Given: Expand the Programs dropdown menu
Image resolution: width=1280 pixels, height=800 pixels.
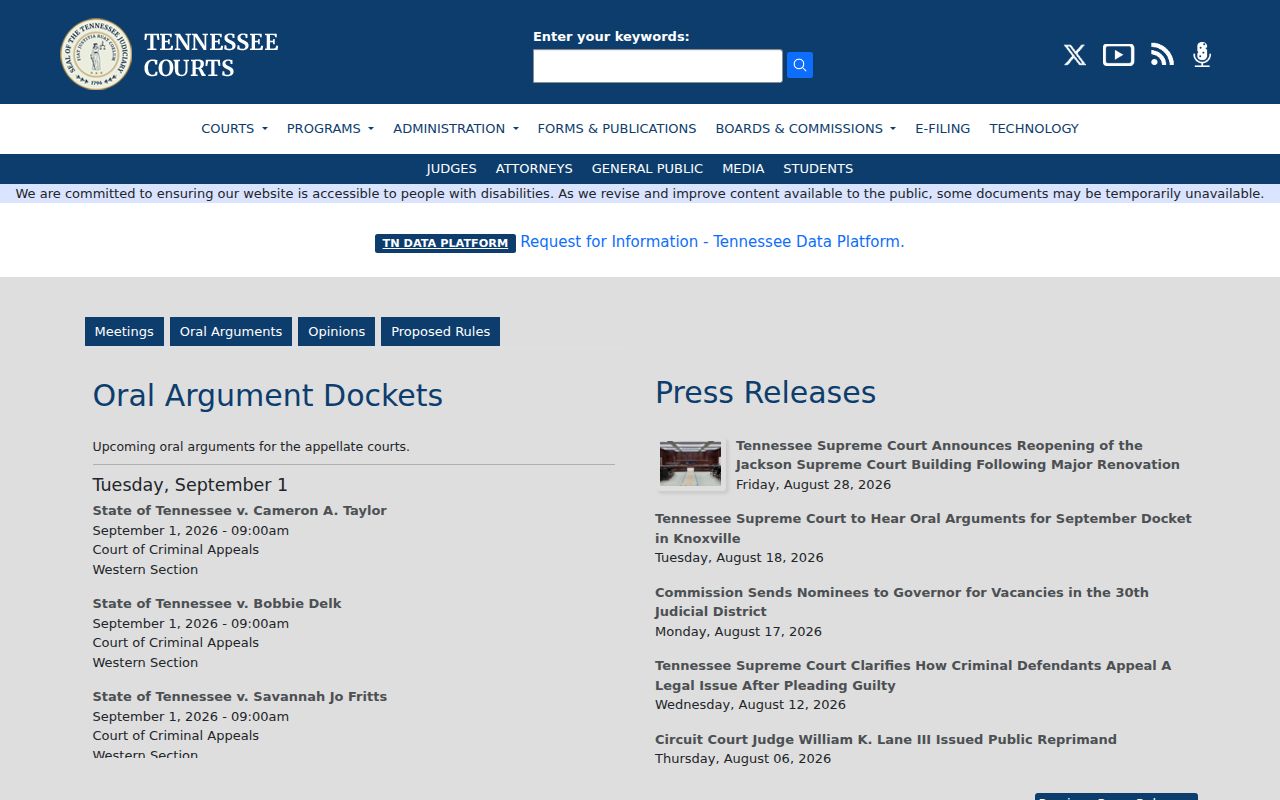Looking at the screenshot, I should [330, 128].
